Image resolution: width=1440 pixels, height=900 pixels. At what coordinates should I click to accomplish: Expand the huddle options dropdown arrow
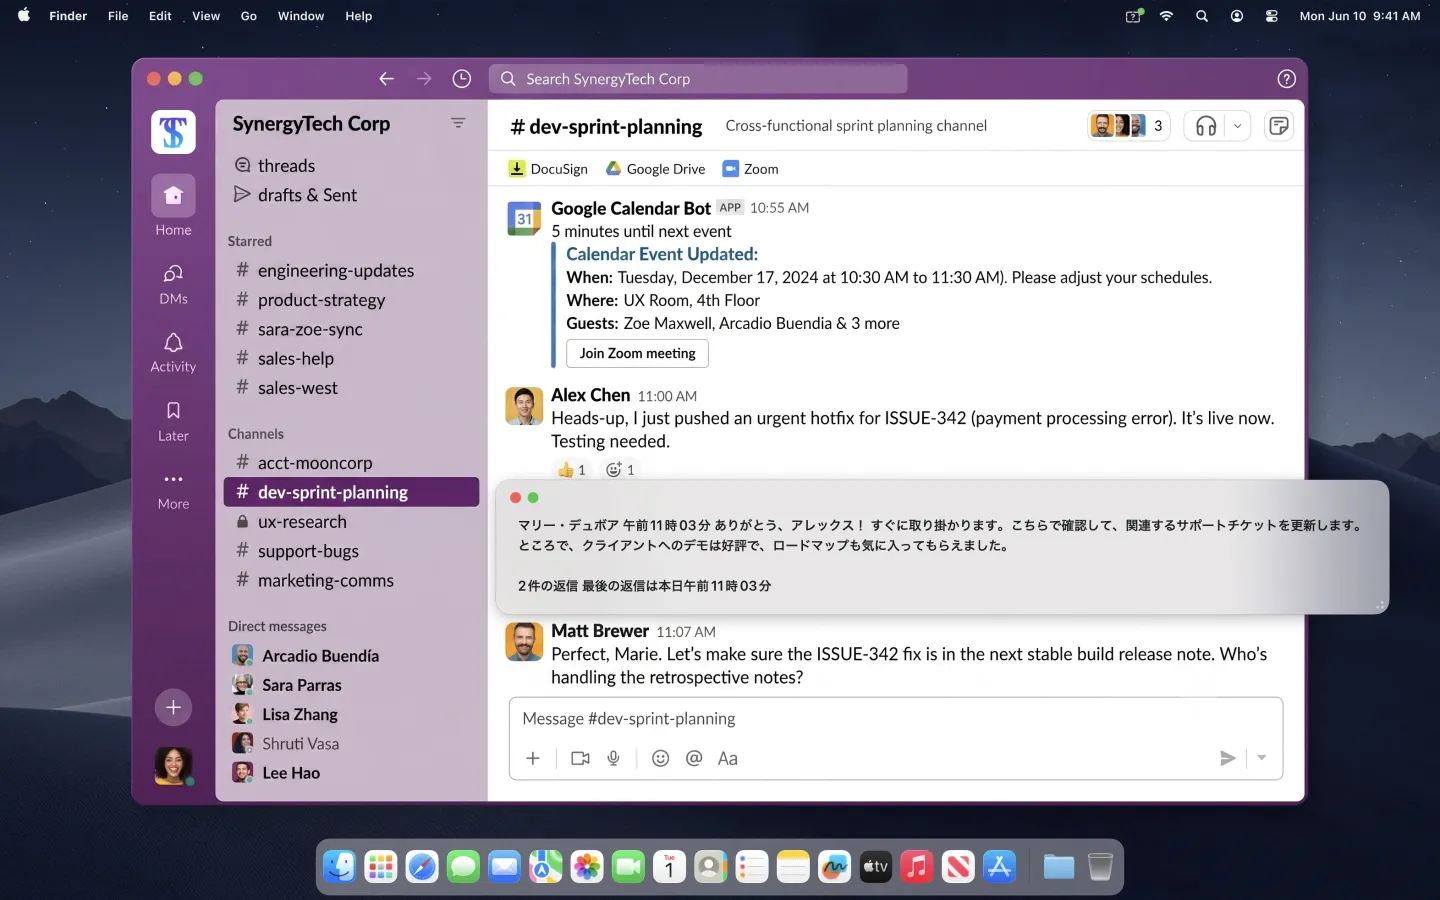click(x=1238, y=126)
